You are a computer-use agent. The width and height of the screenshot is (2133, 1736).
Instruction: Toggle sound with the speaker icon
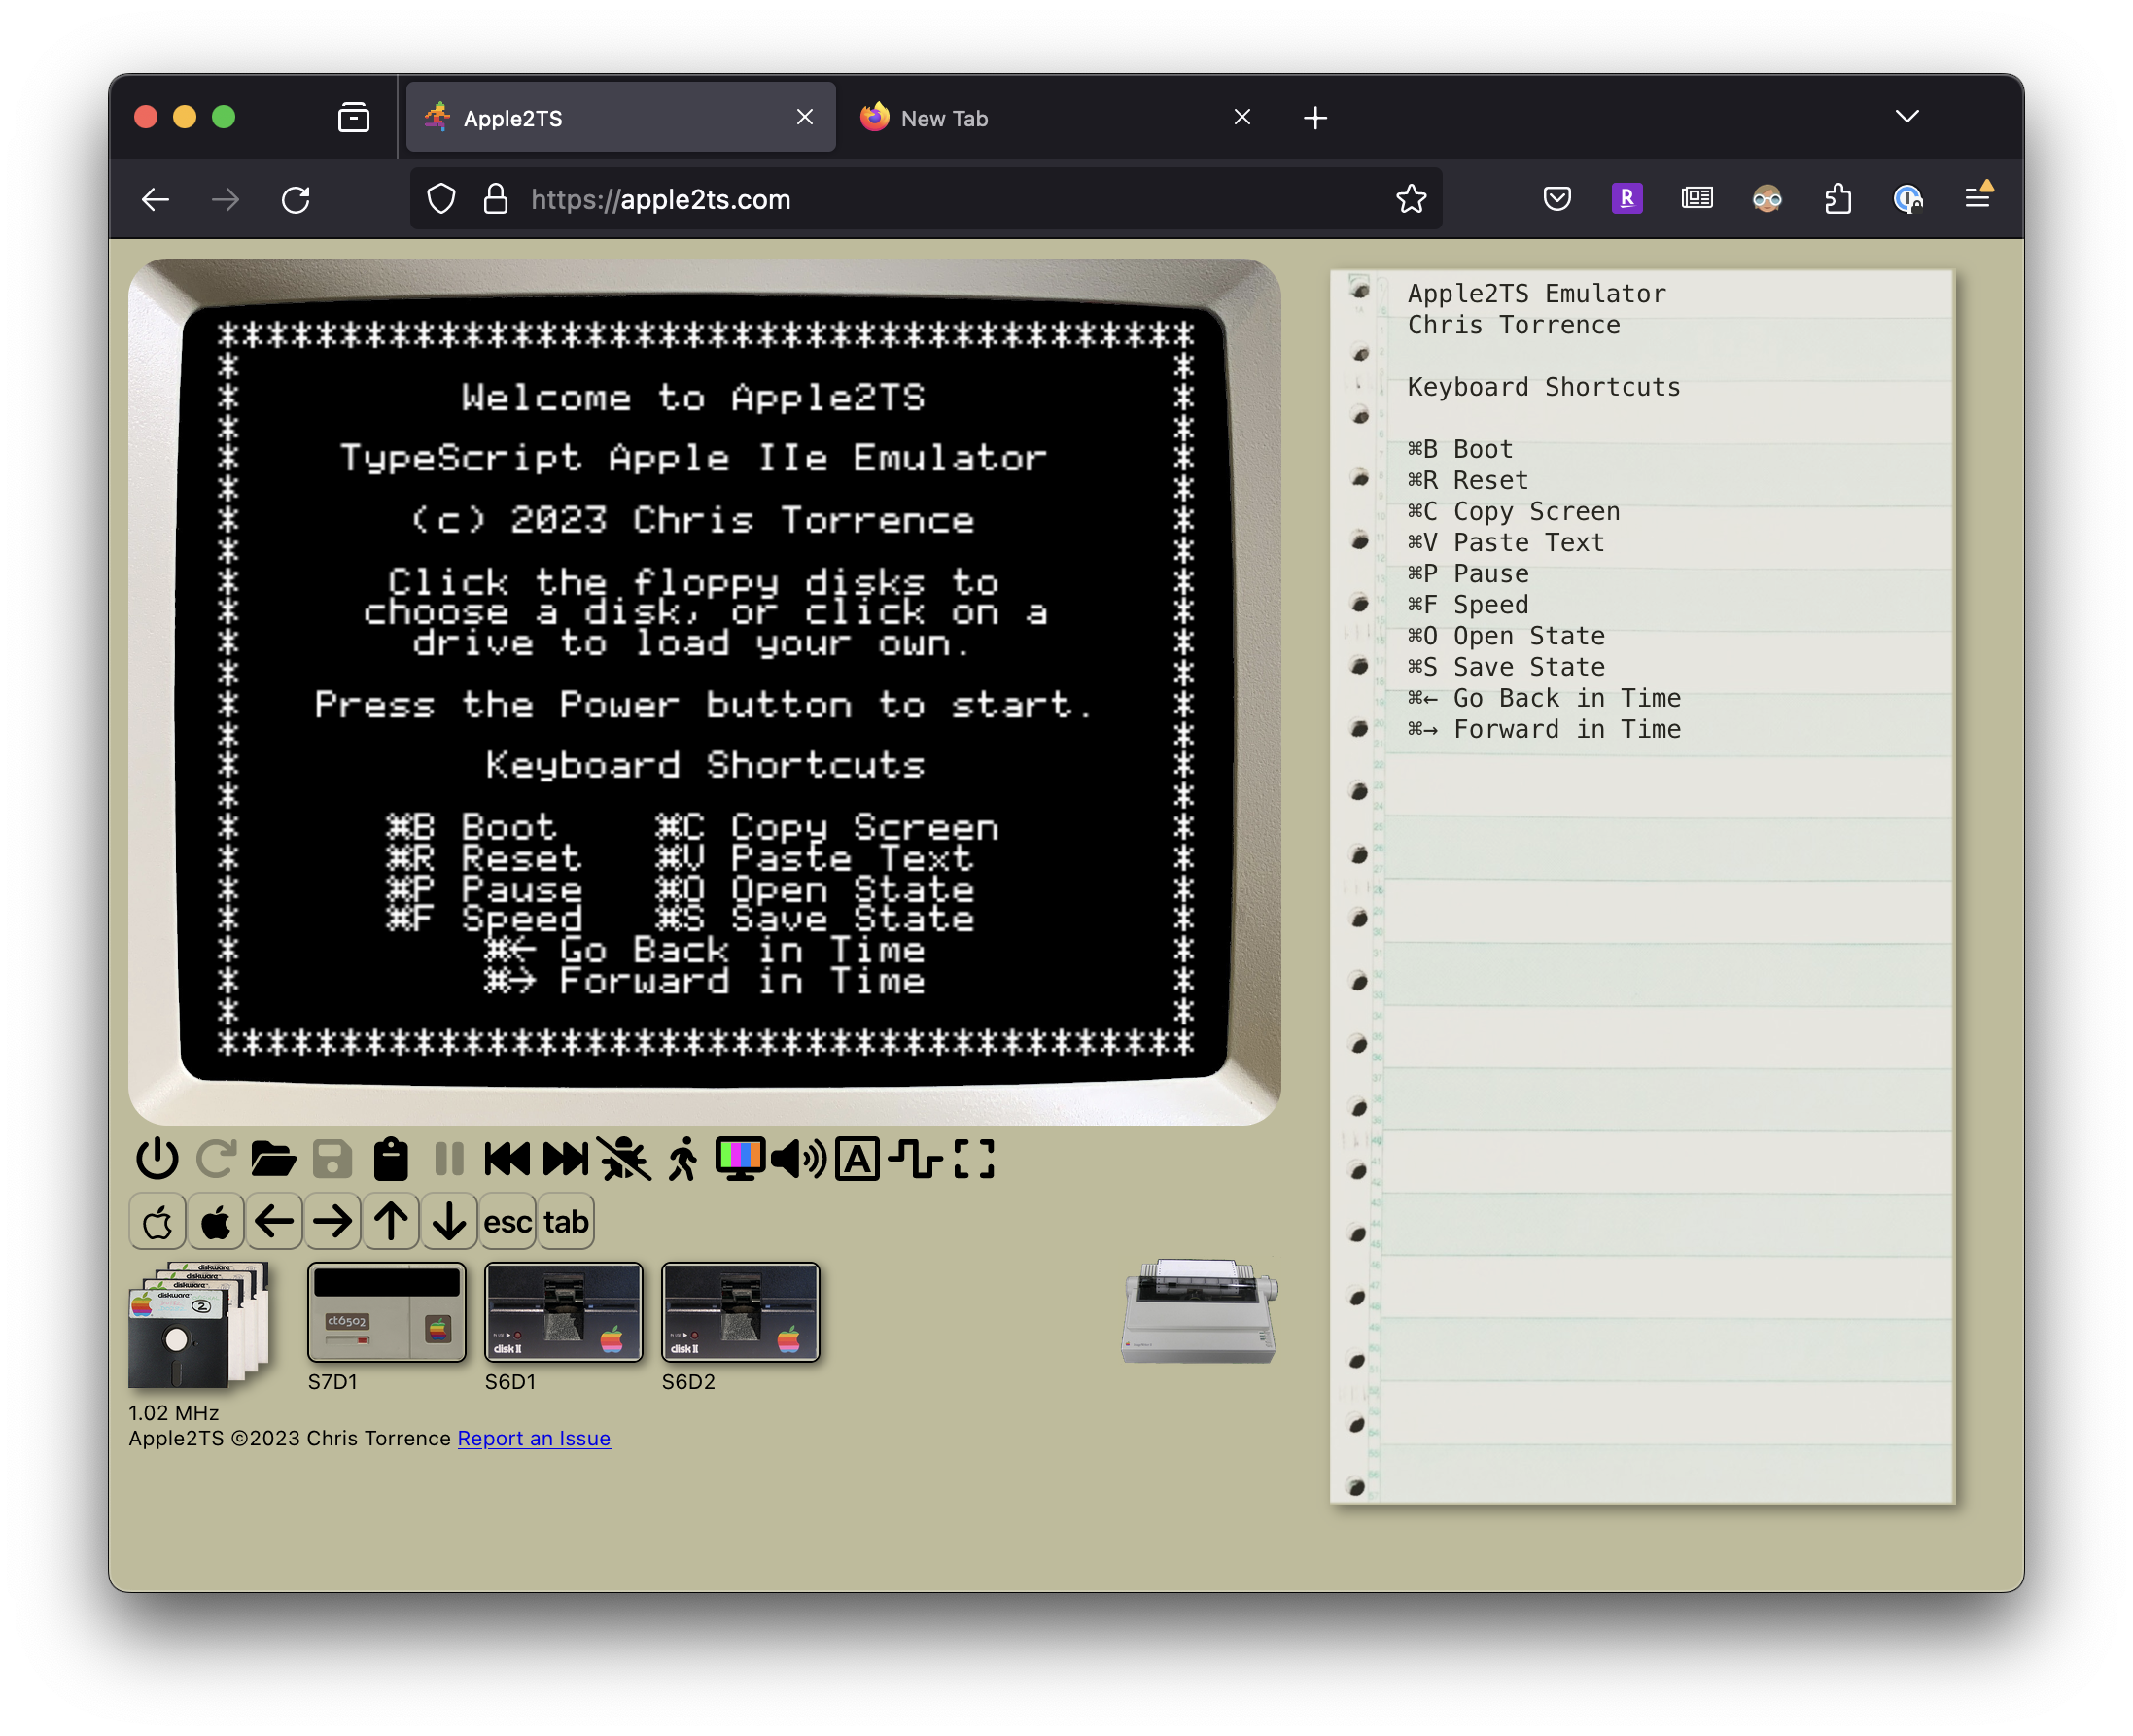[x=799, y=1160]
